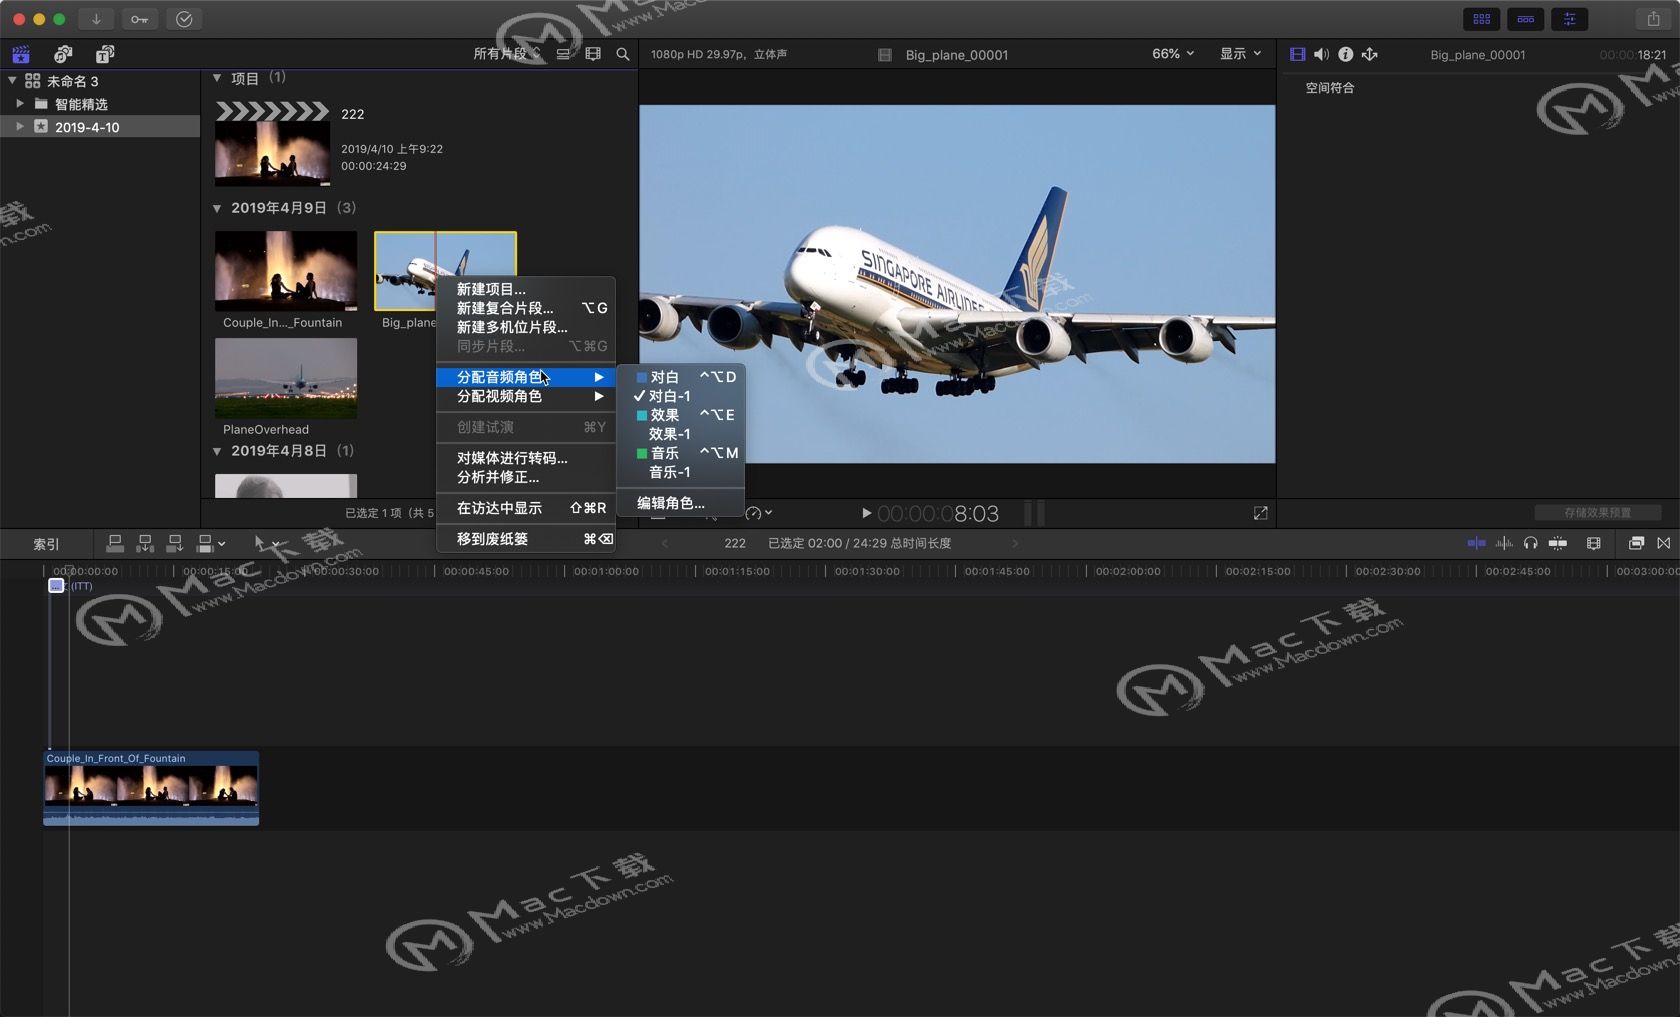Click the 存储效果预置 button
This screenshot has width=1680, height=1017.
1597,513
